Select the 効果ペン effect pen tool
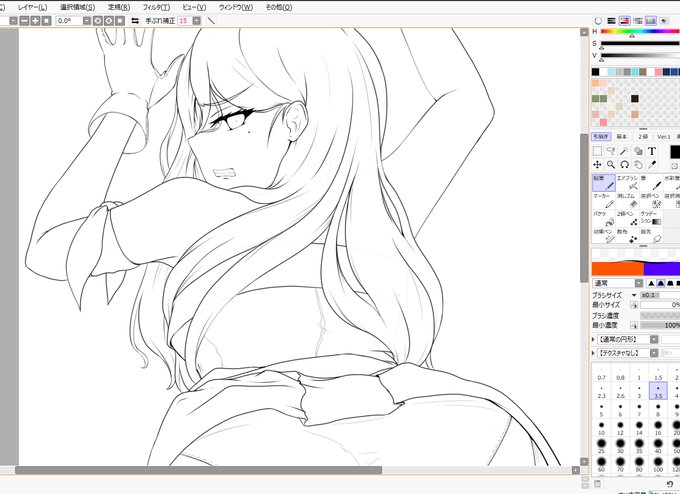Viewport: 680px width, 494px height. coord(604,236)
